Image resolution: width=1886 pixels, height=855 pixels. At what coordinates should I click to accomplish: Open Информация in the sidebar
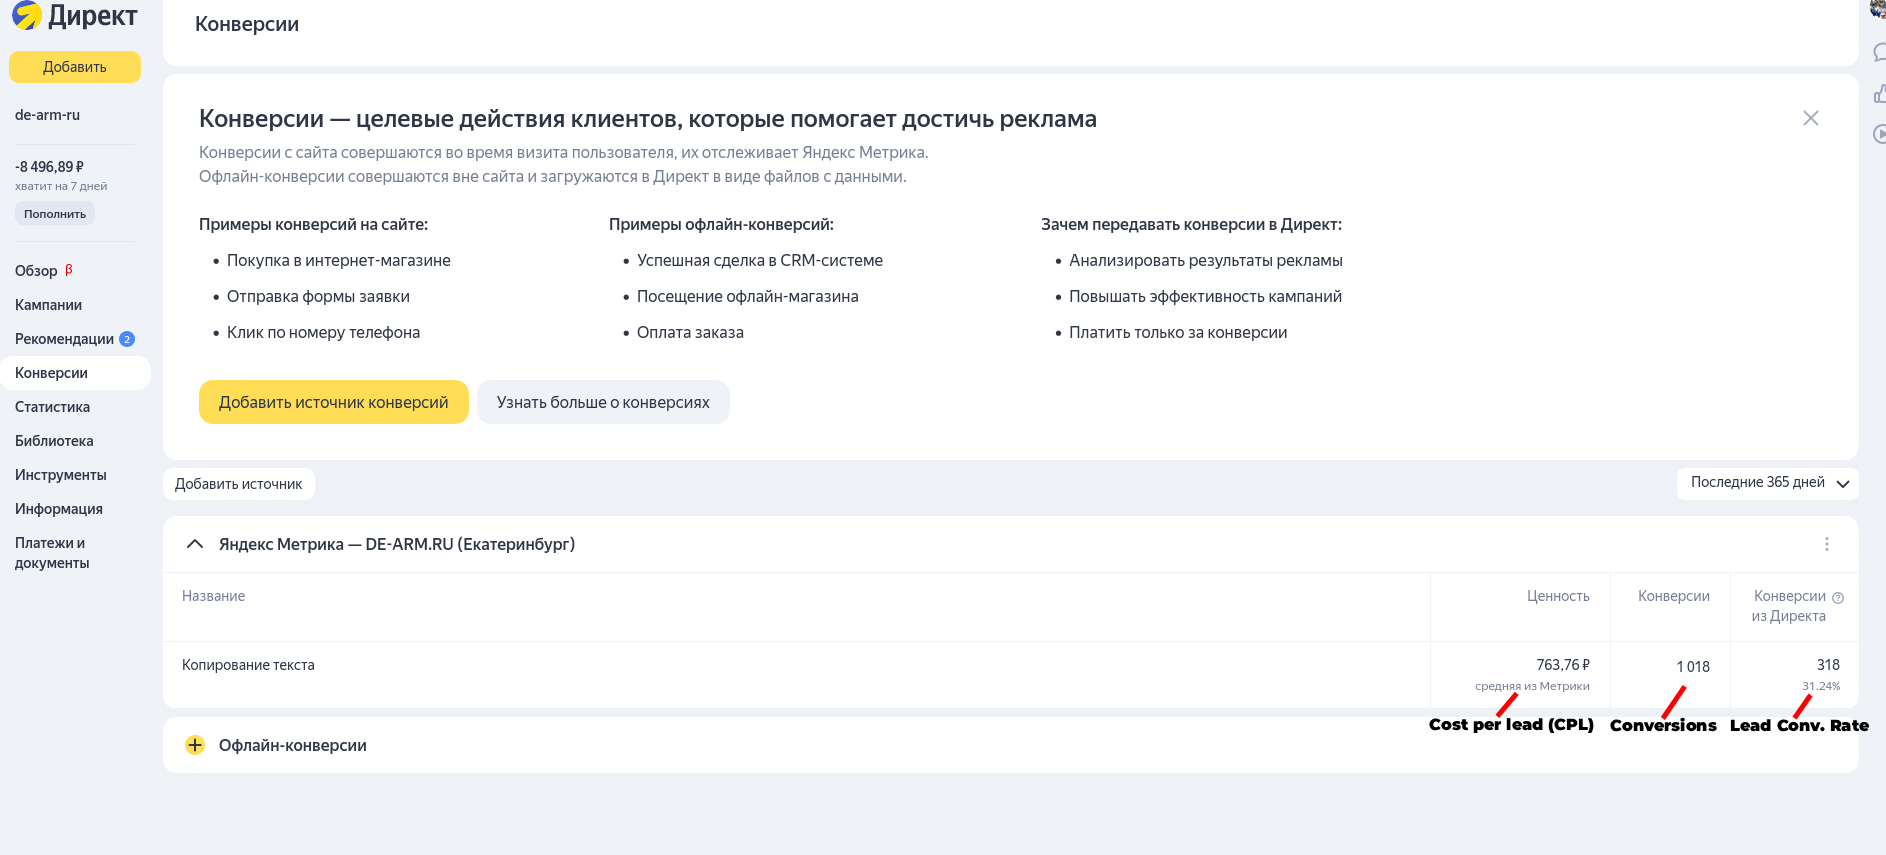[x=58, y=509]
